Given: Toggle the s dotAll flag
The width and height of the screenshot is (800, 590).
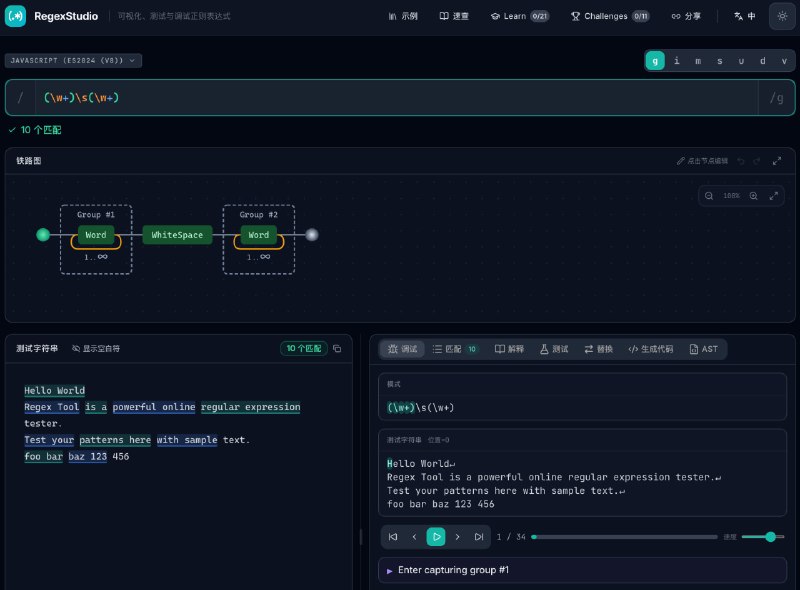Looking at the screenshot, I should 719,61.
